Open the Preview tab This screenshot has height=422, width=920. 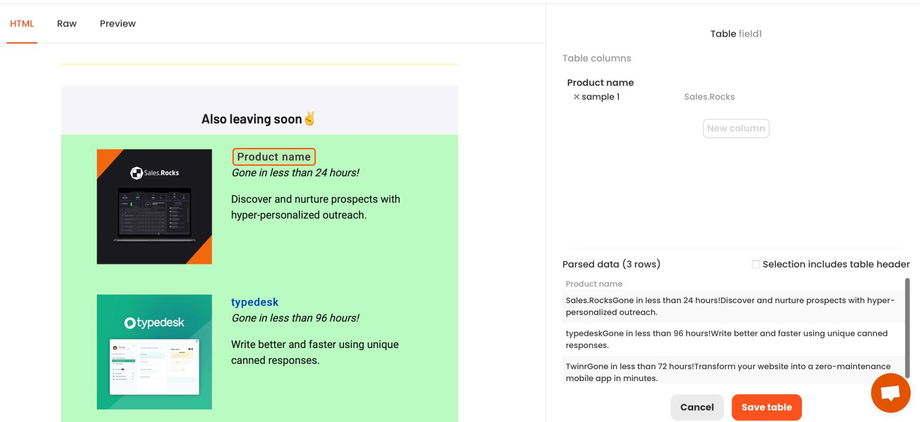[118, 23]
